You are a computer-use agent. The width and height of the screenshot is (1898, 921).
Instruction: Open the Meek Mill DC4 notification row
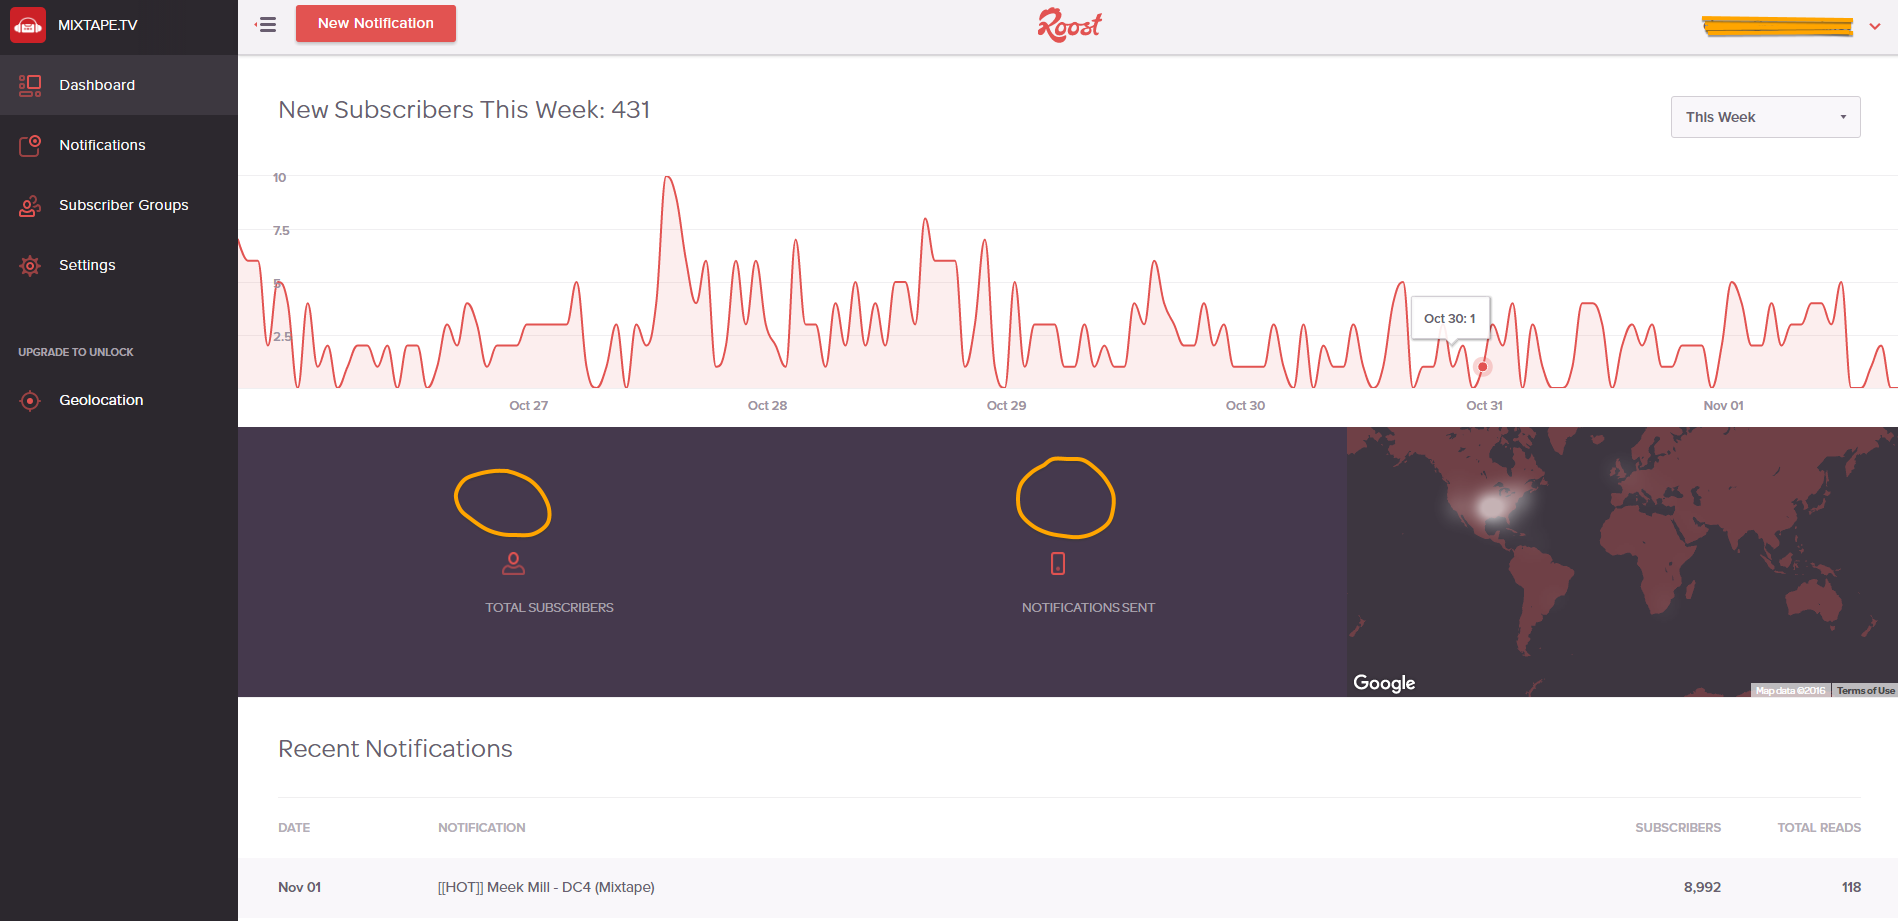(x=546, y=887)
